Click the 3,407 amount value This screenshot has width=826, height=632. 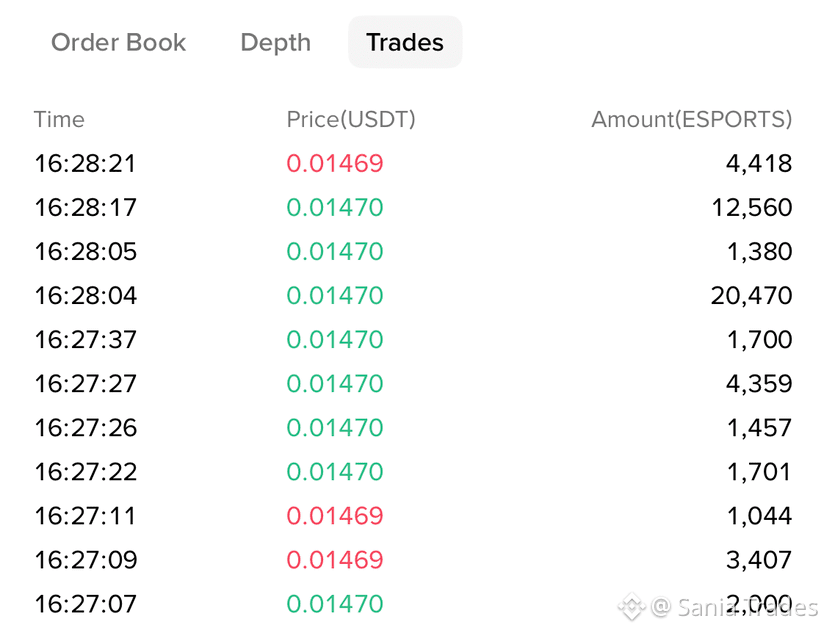[x=759, y=560]
